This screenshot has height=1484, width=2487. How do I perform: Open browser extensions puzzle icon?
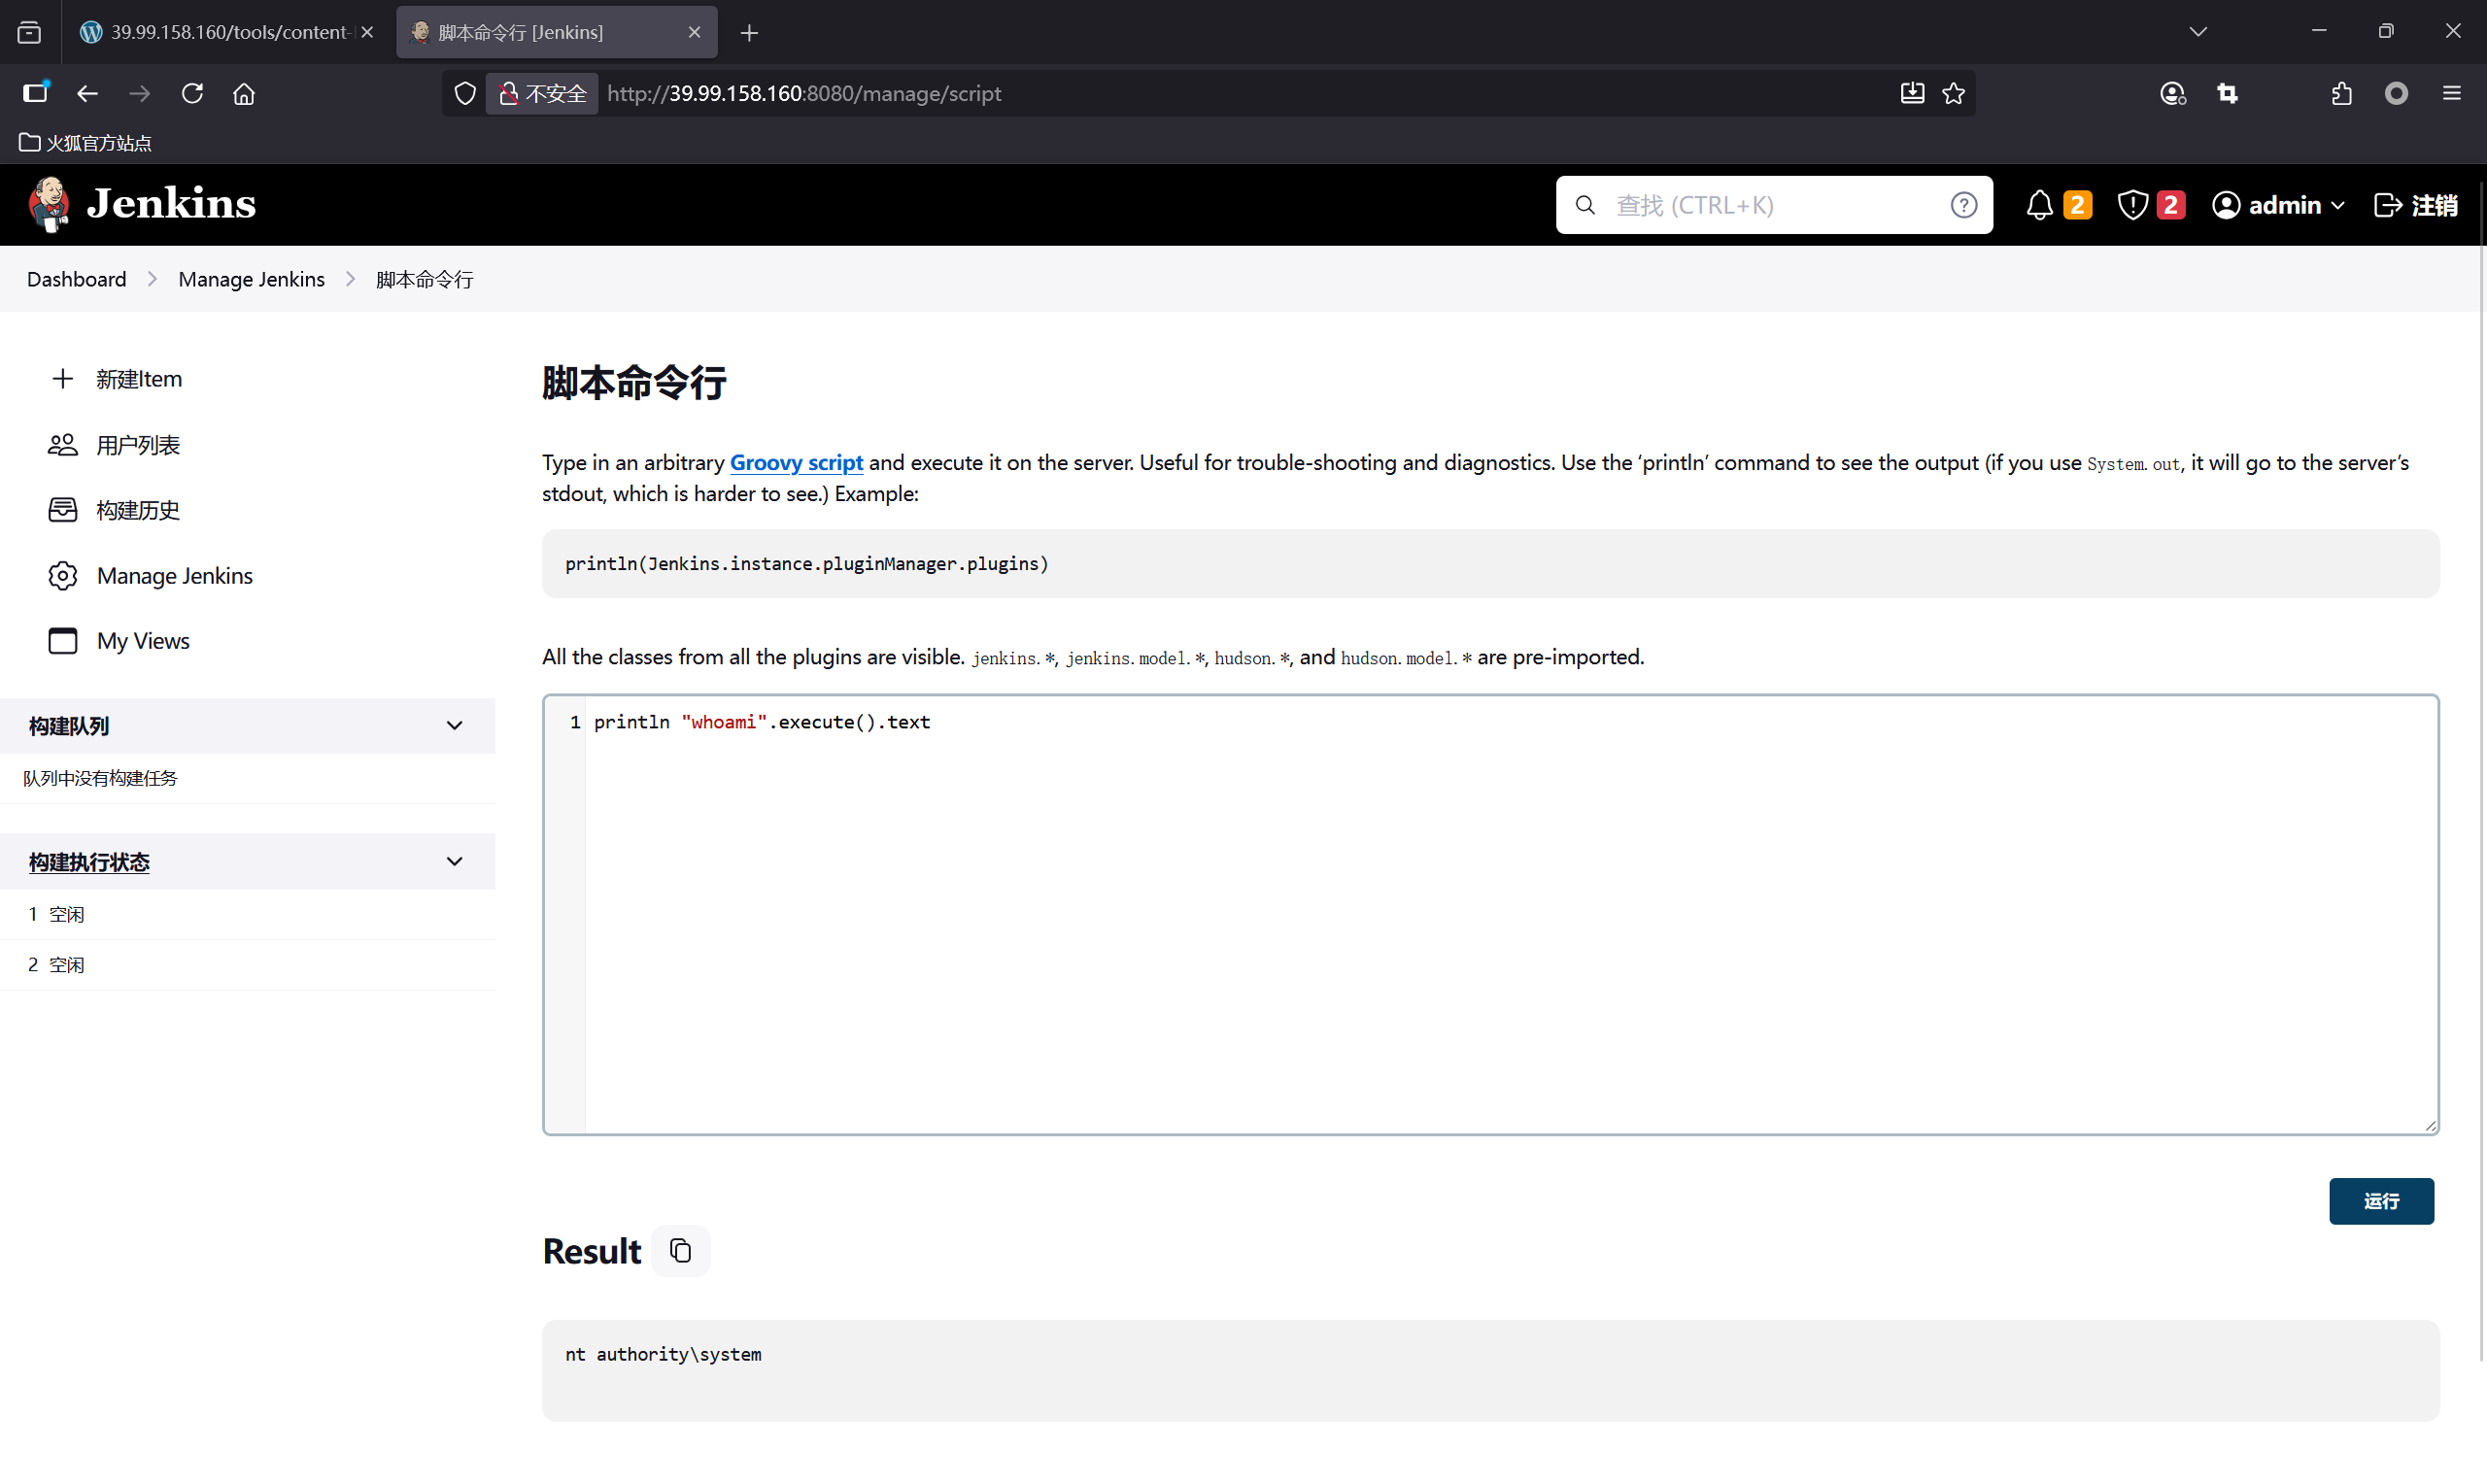2341,93
